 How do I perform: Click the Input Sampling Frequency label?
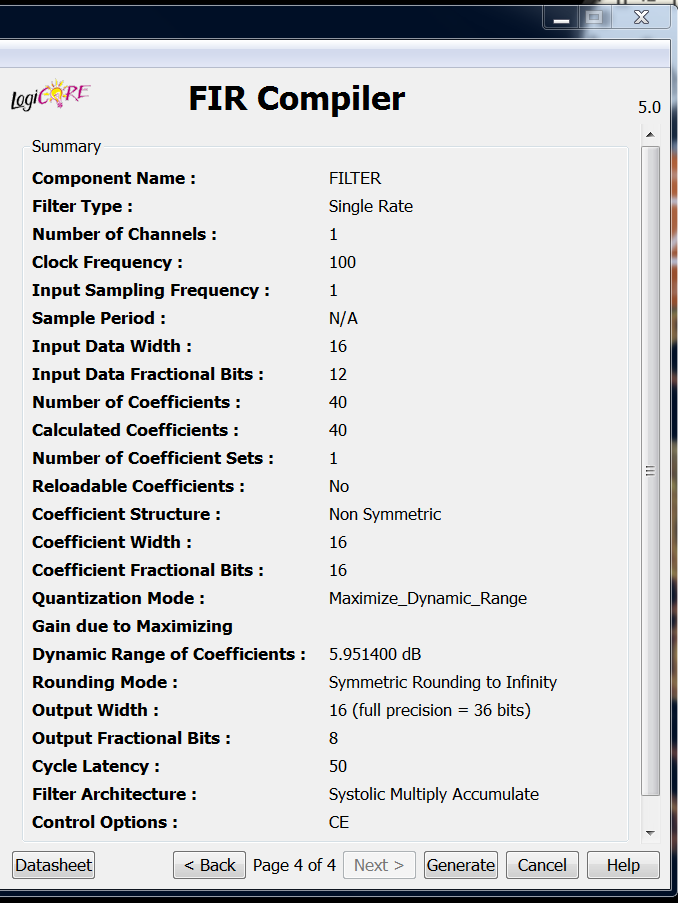click(151, 290)
